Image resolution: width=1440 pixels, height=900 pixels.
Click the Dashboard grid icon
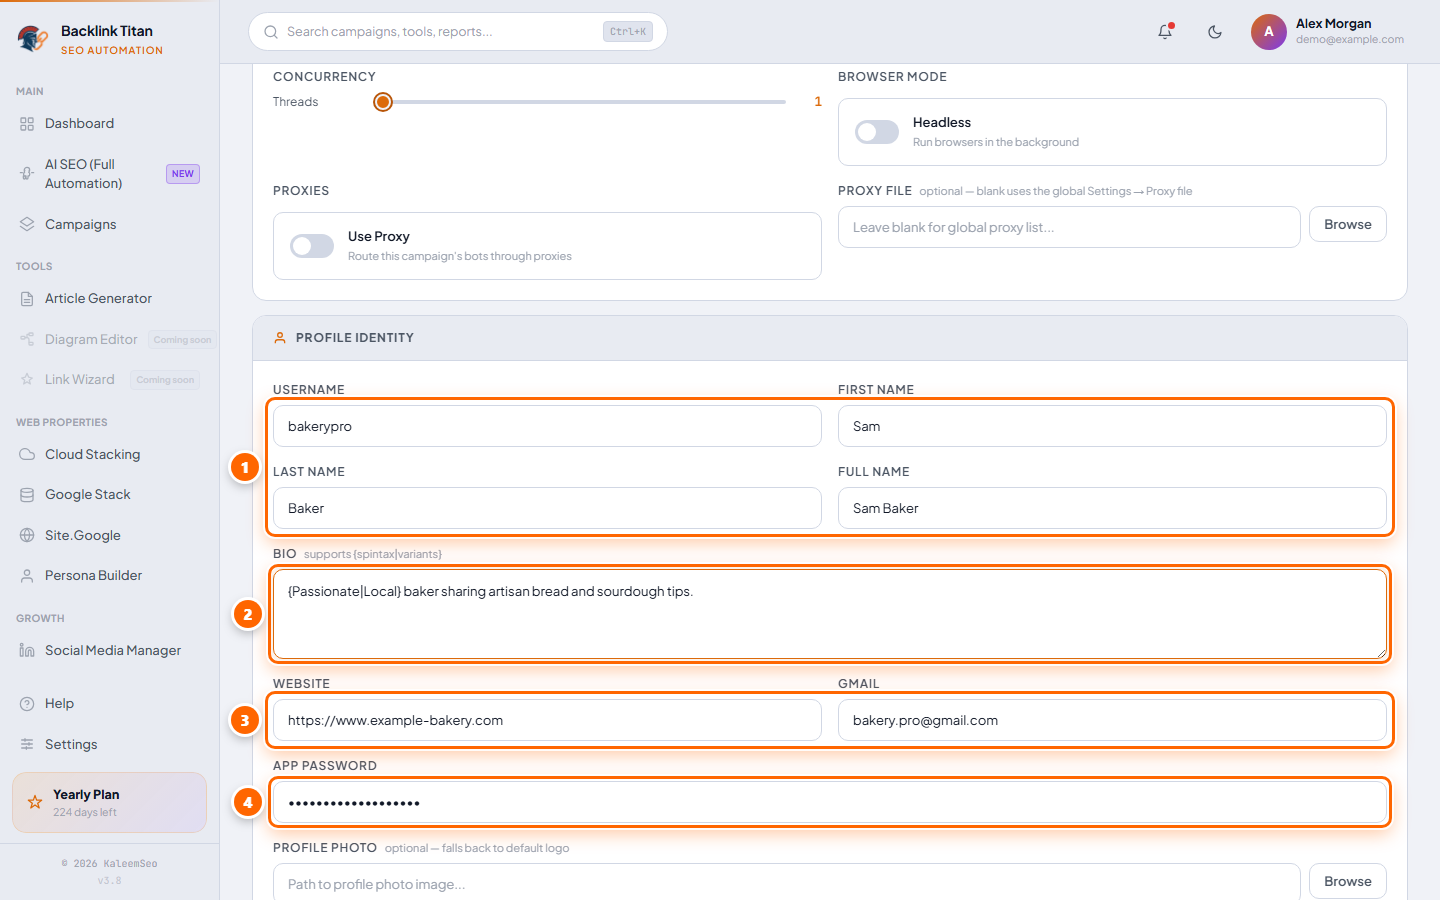[x=27, y=124]
